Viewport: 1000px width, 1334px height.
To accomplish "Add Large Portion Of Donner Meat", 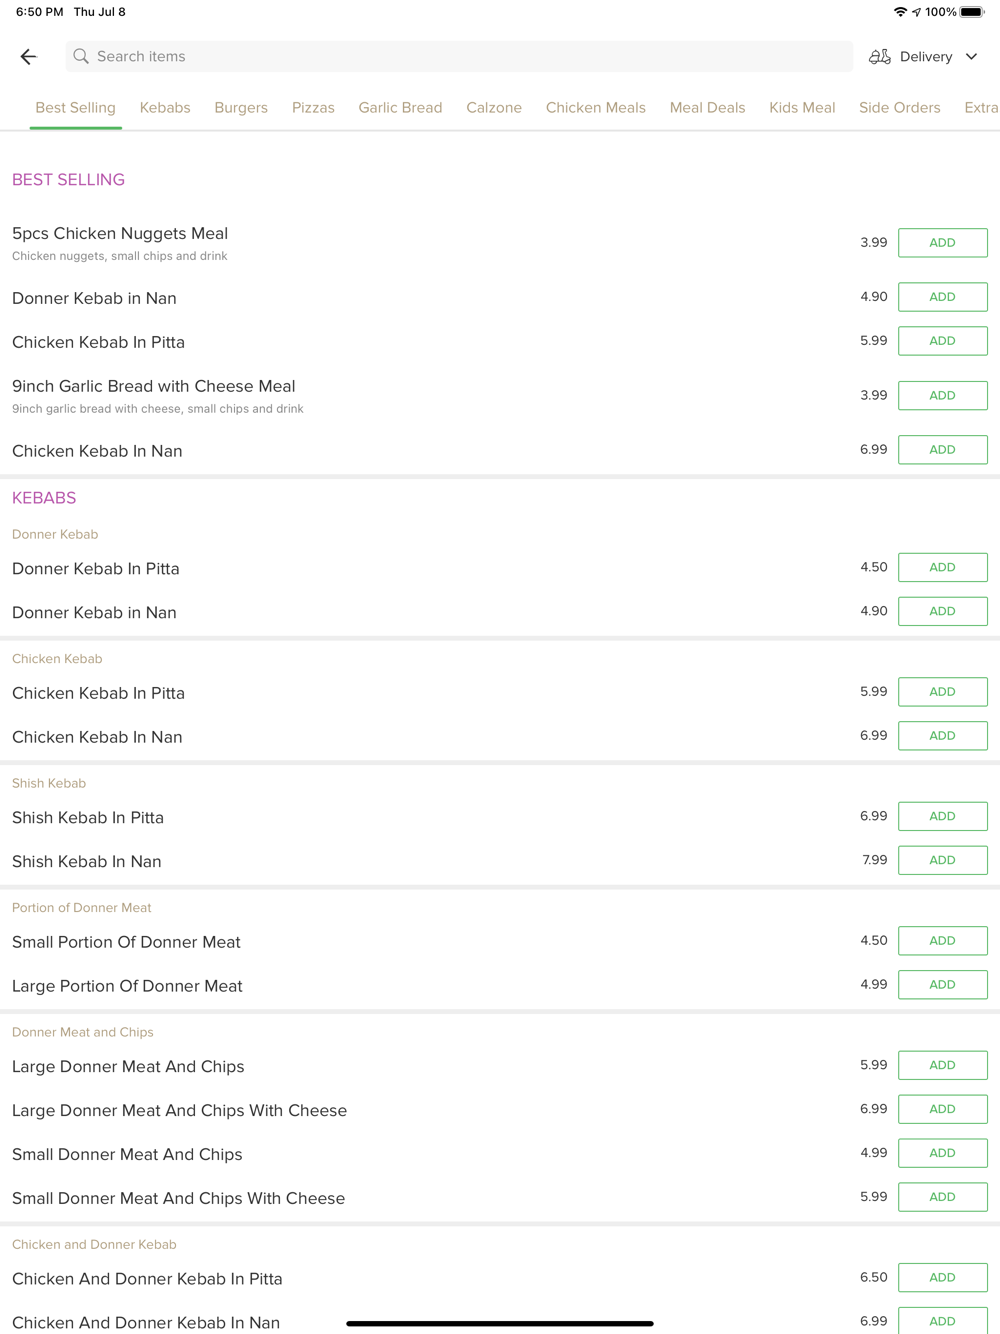I will pyautogui.click(x=942, y=985).
